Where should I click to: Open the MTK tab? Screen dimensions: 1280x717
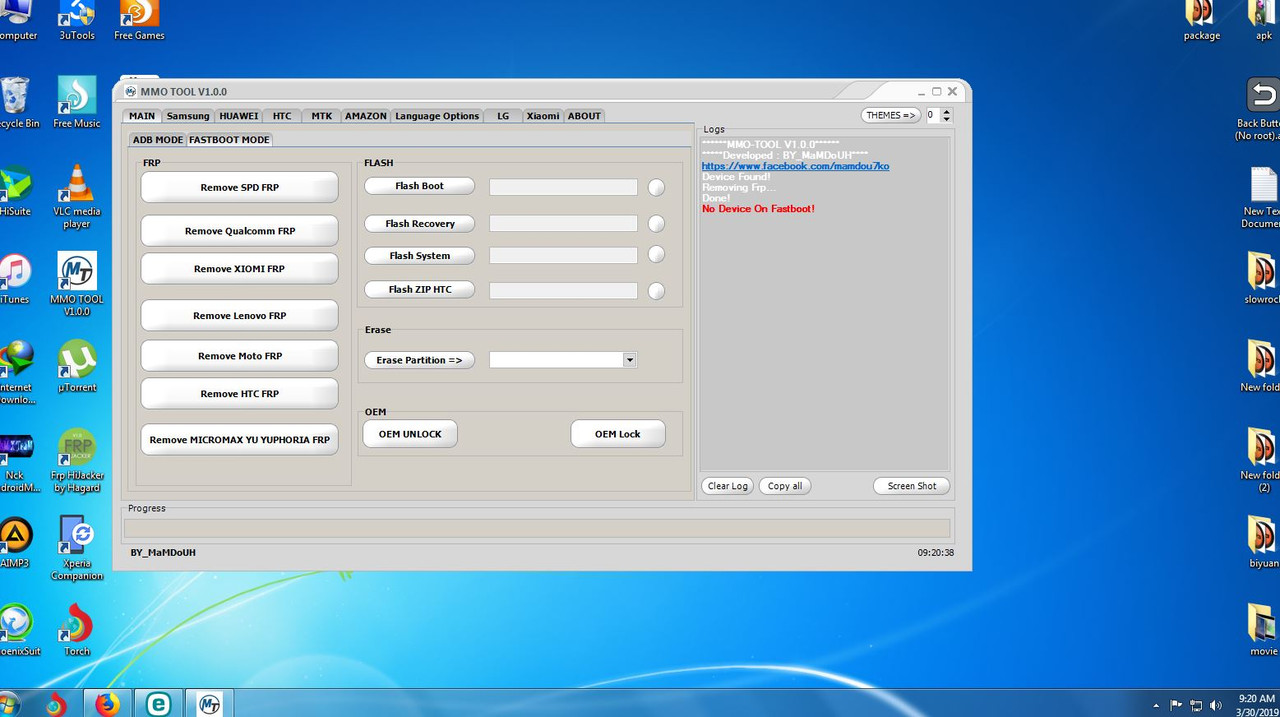click(321, 116)
